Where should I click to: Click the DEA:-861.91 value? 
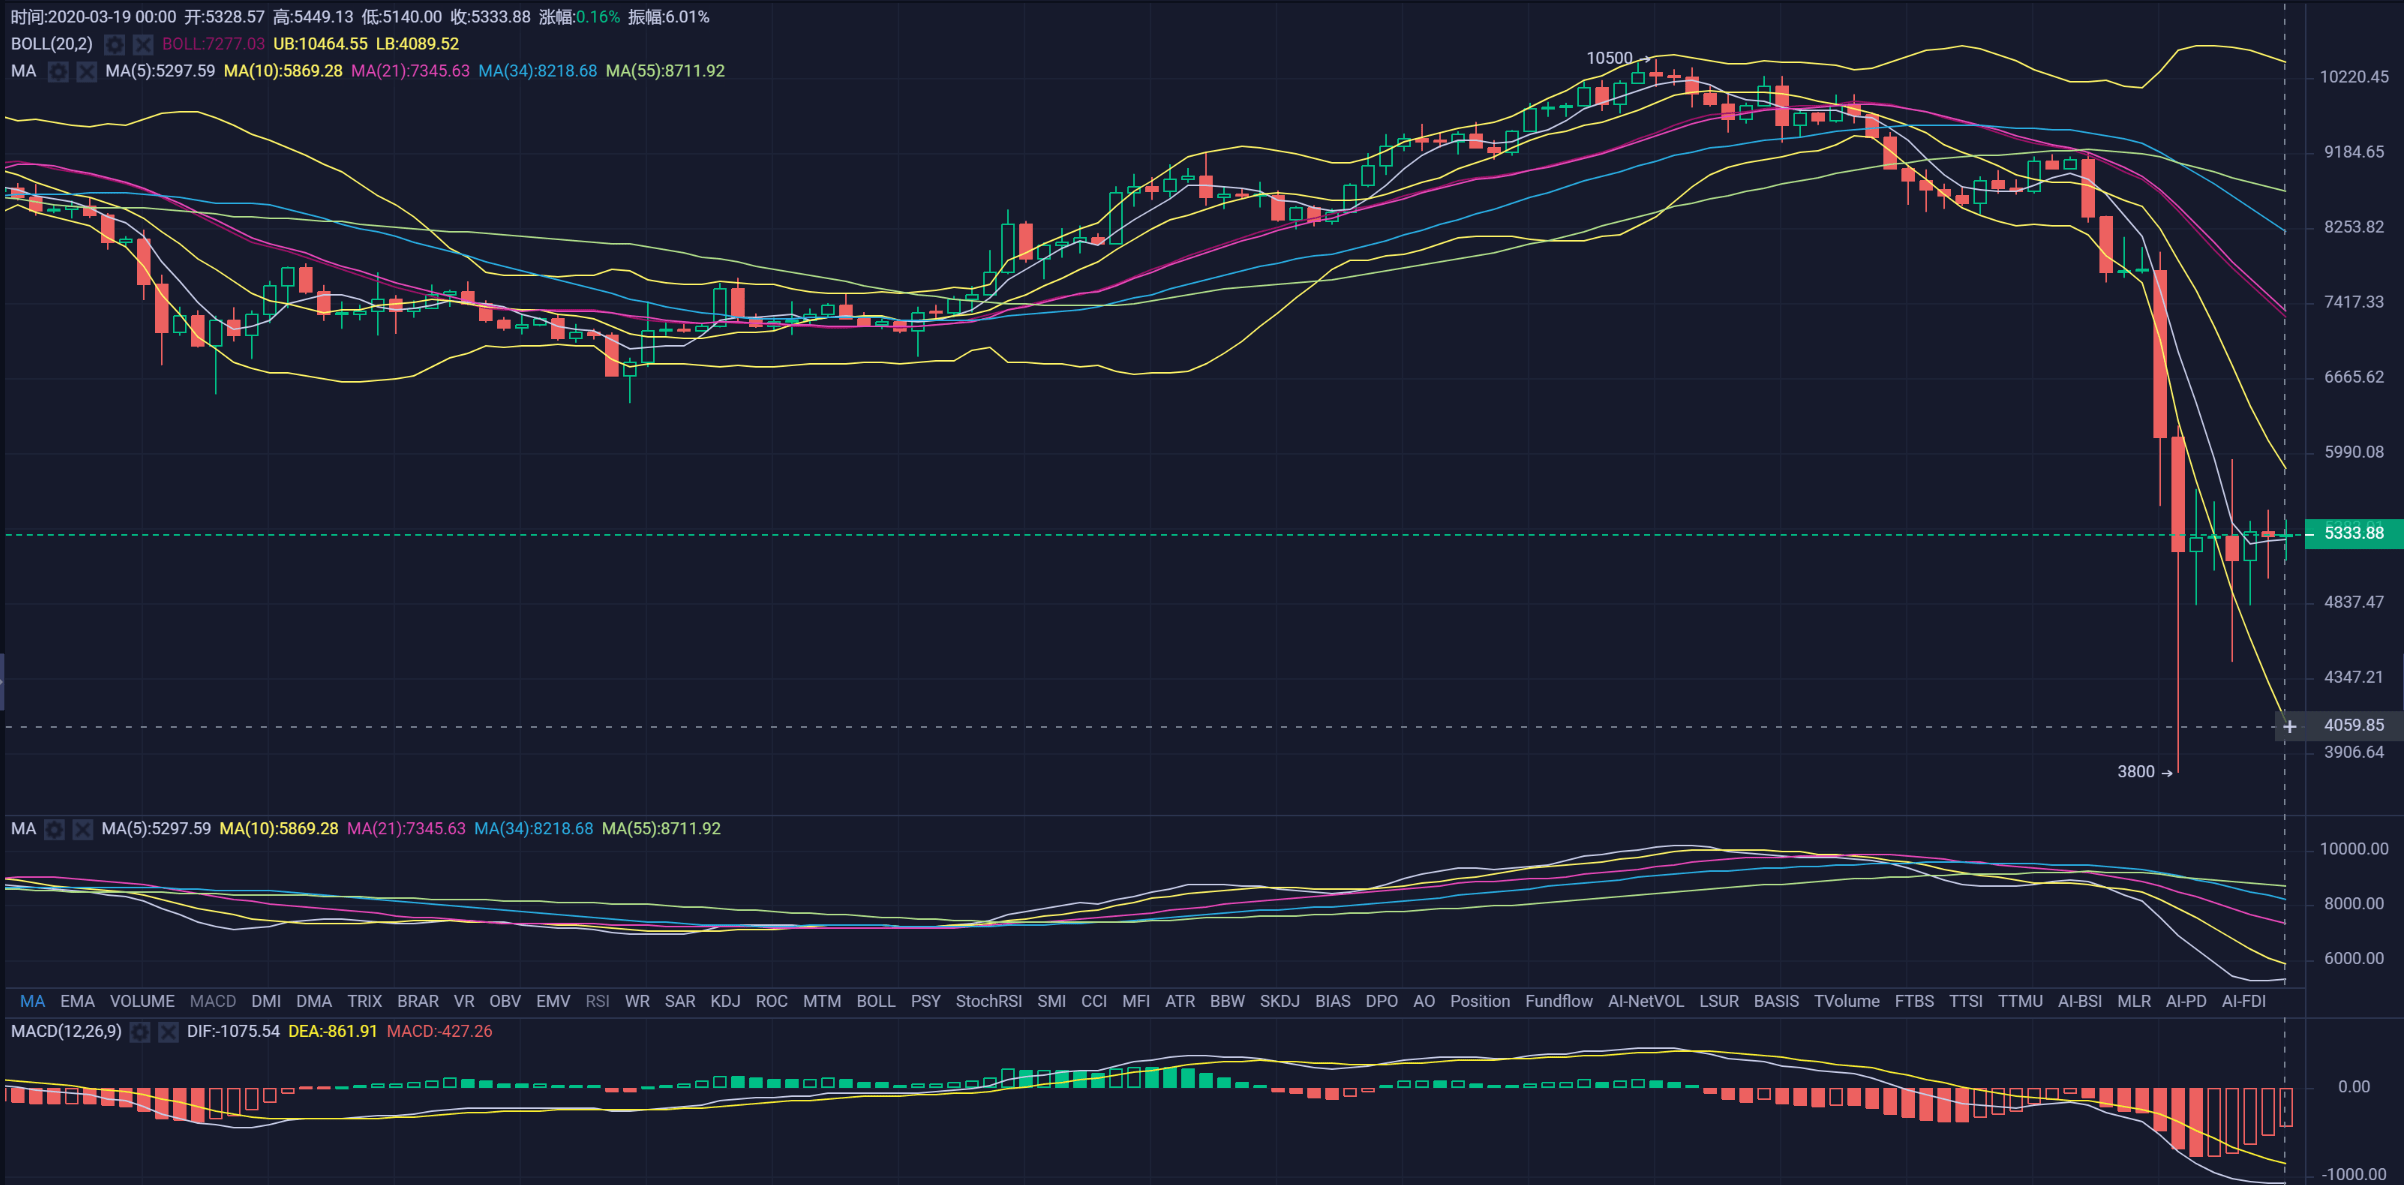coord(333,1031)
